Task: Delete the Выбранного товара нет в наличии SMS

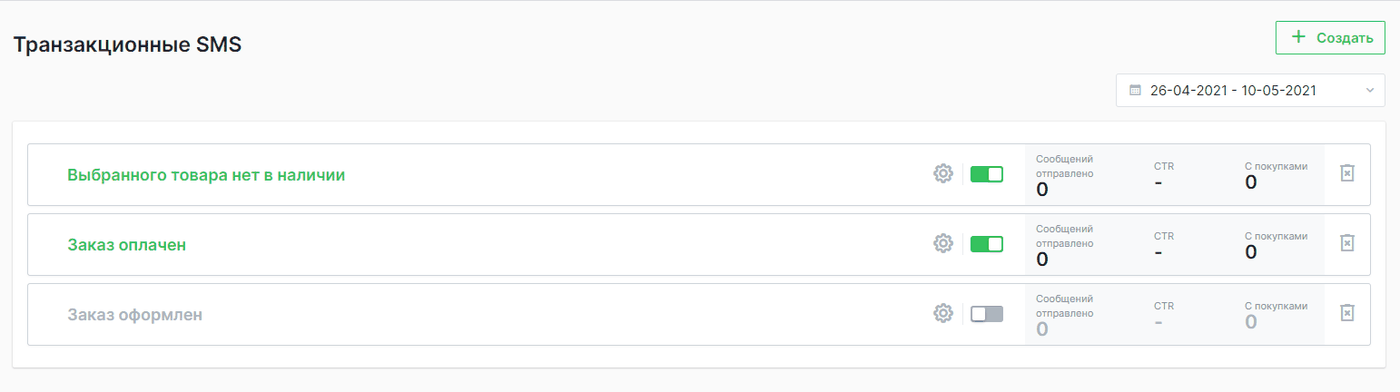Action: (x=1347, y=174)
